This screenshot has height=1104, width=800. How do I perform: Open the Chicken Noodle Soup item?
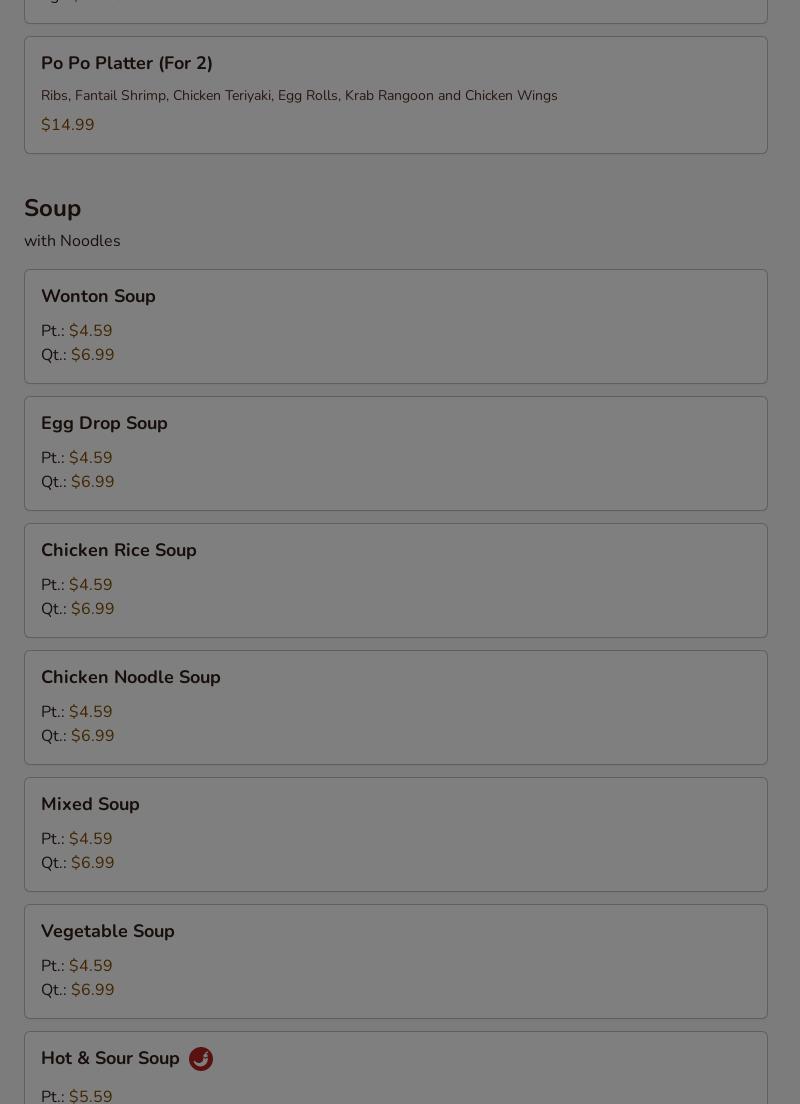tap(131, 677)
